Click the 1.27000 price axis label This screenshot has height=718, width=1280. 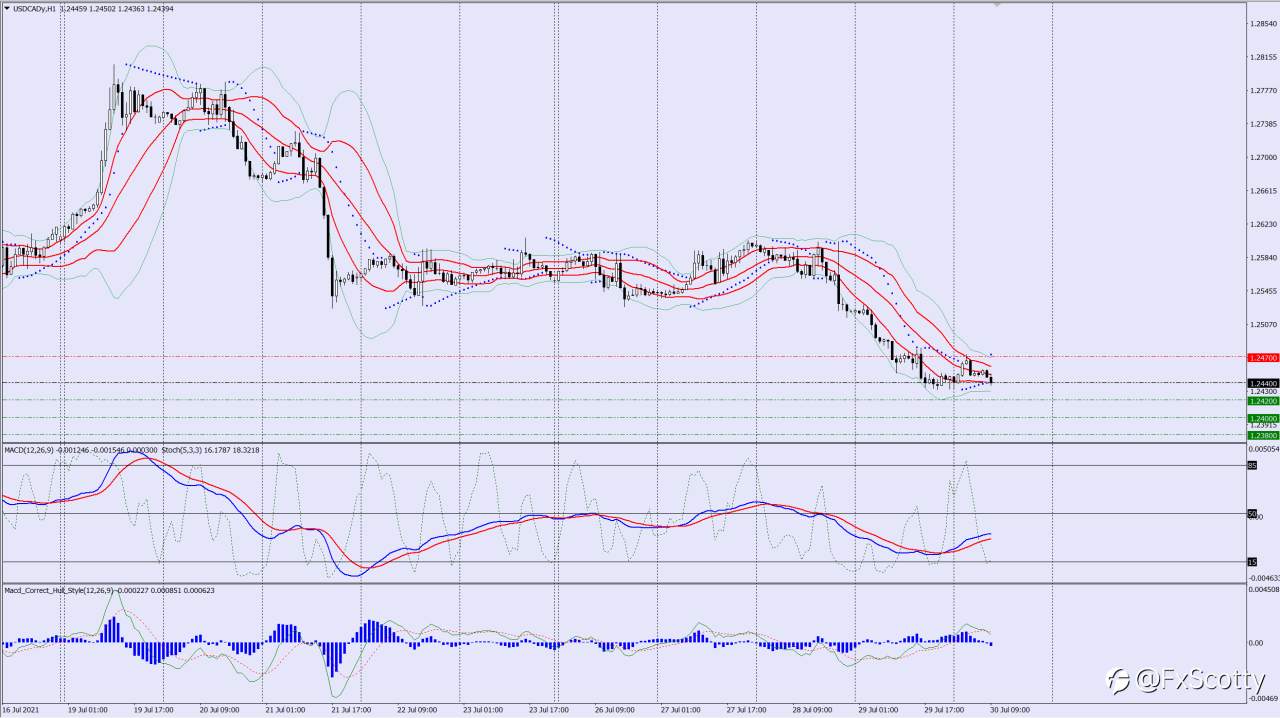click(x=1263, y=157)
